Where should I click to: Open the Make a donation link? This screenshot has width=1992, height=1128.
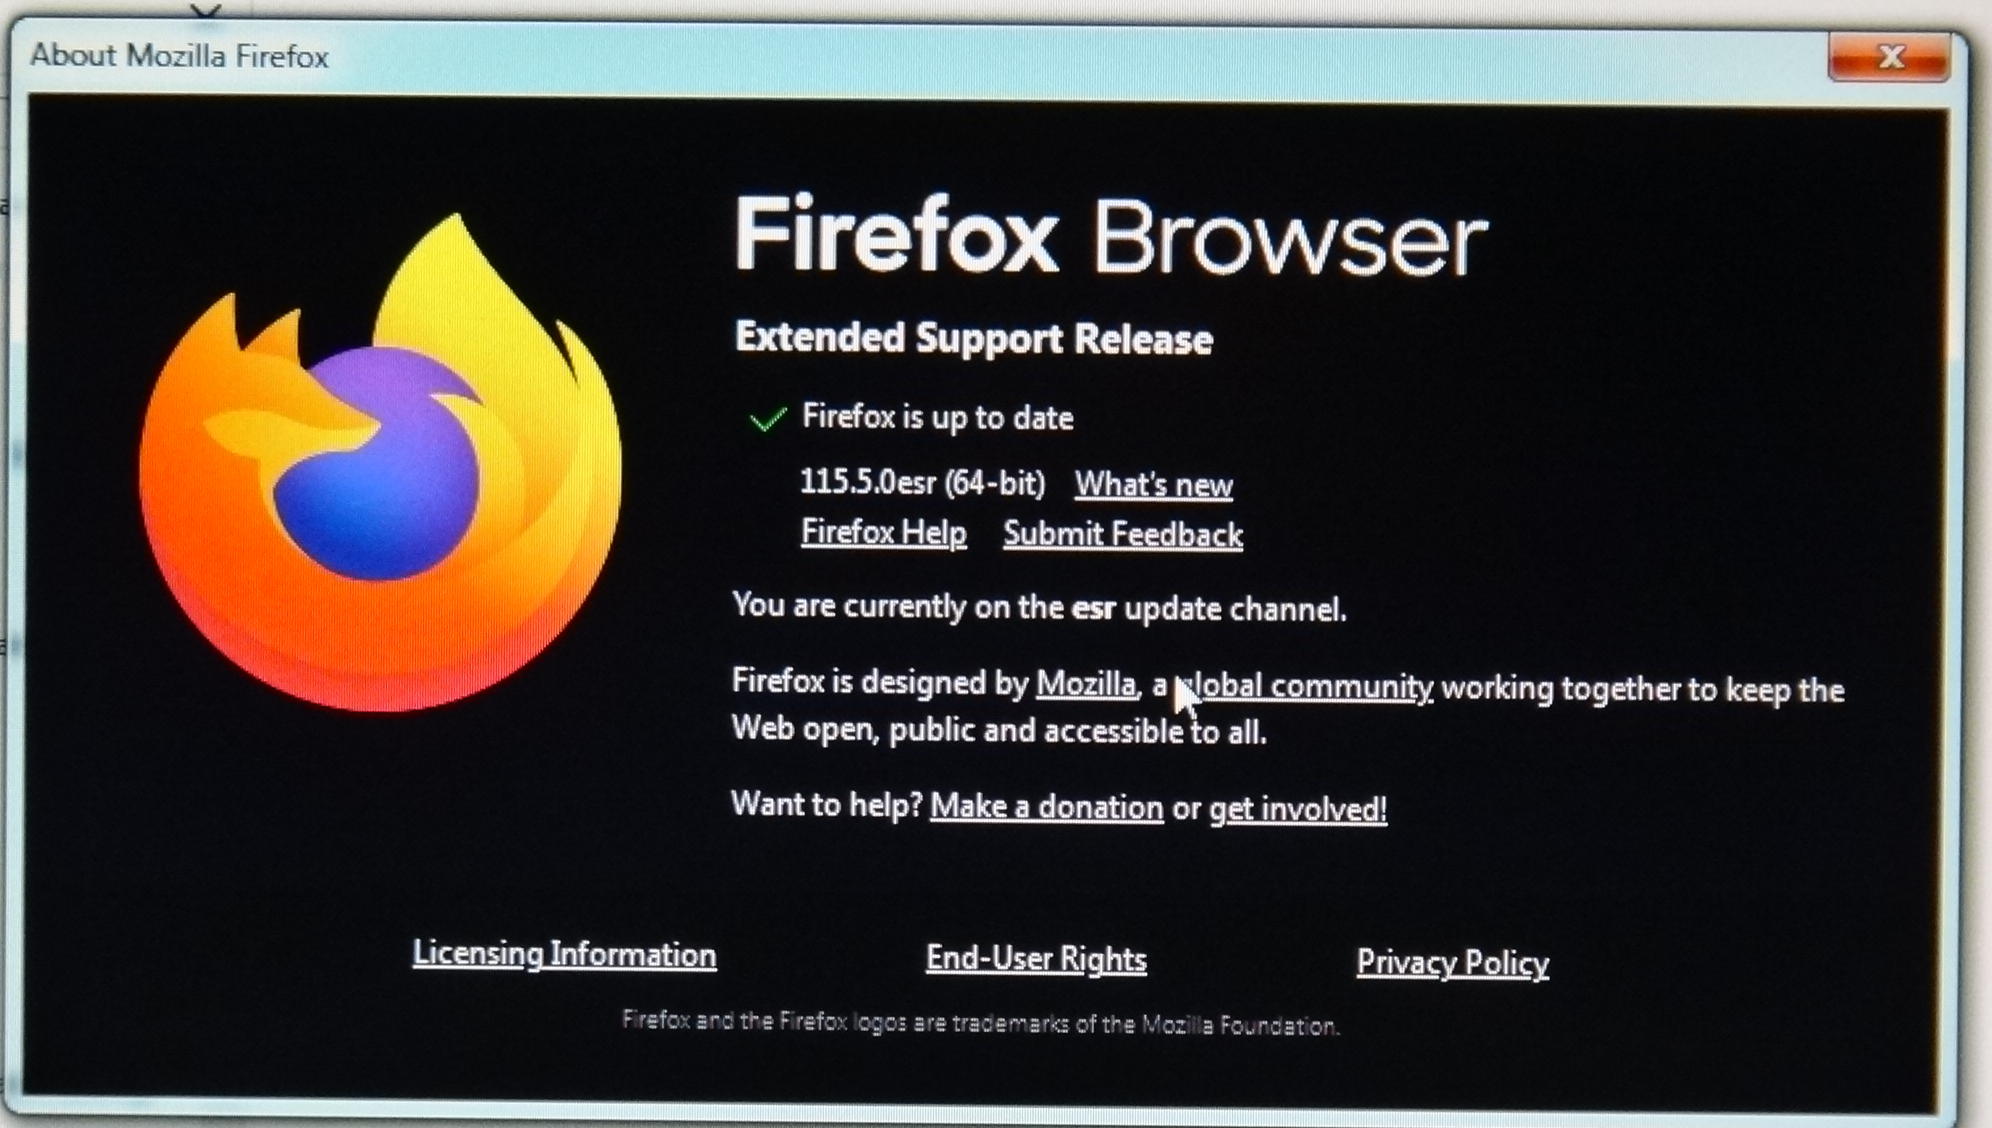coord(1047,806)
